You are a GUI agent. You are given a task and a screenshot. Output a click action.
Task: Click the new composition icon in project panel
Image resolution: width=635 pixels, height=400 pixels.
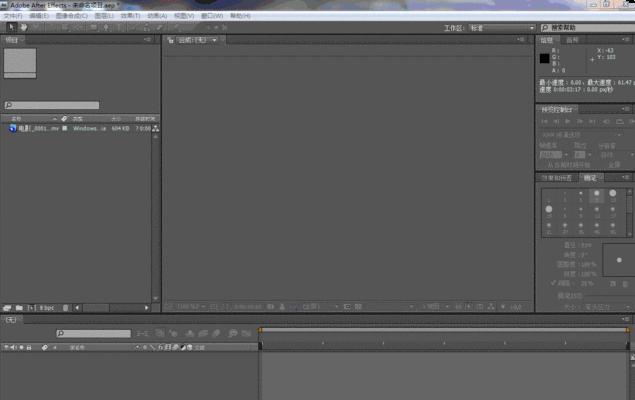tap(31, 307)
